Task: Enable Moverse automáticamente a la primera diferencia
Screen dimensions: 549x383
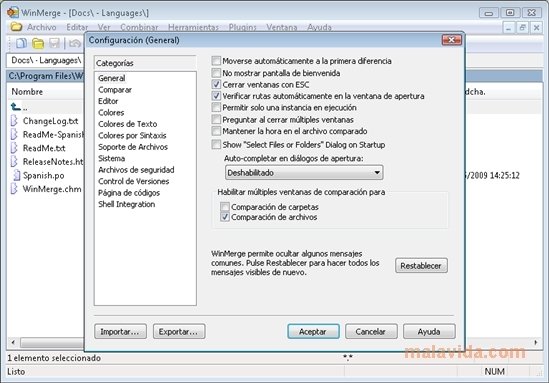Action: (216, 61)
